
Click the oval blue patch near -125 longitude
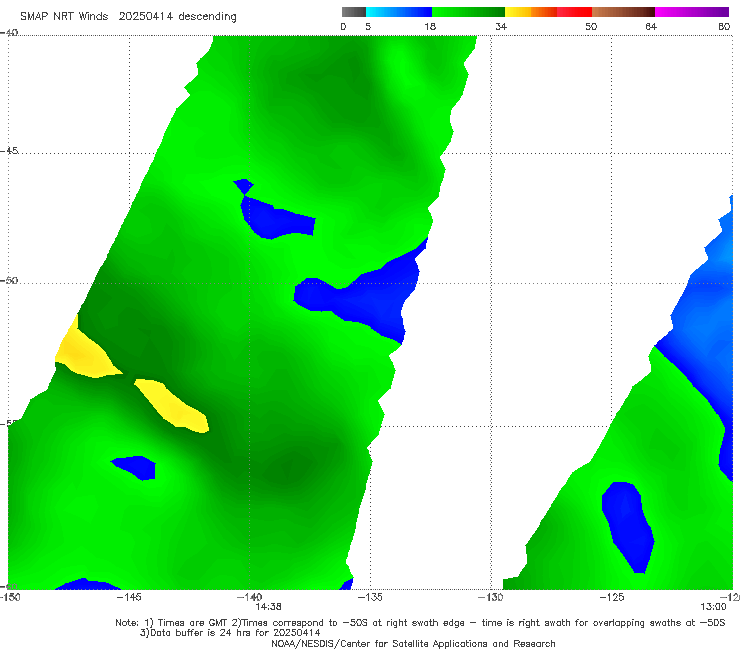click(628, 526)
